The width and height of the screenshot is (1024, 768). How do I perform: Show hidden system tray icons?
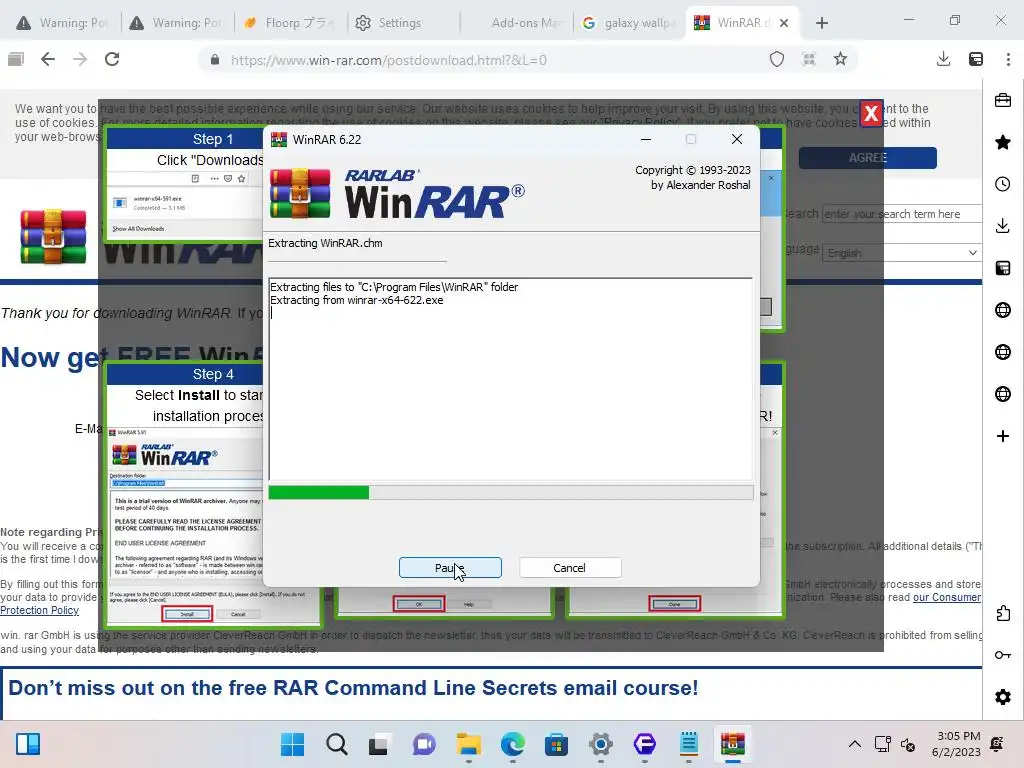coord(854,744)
